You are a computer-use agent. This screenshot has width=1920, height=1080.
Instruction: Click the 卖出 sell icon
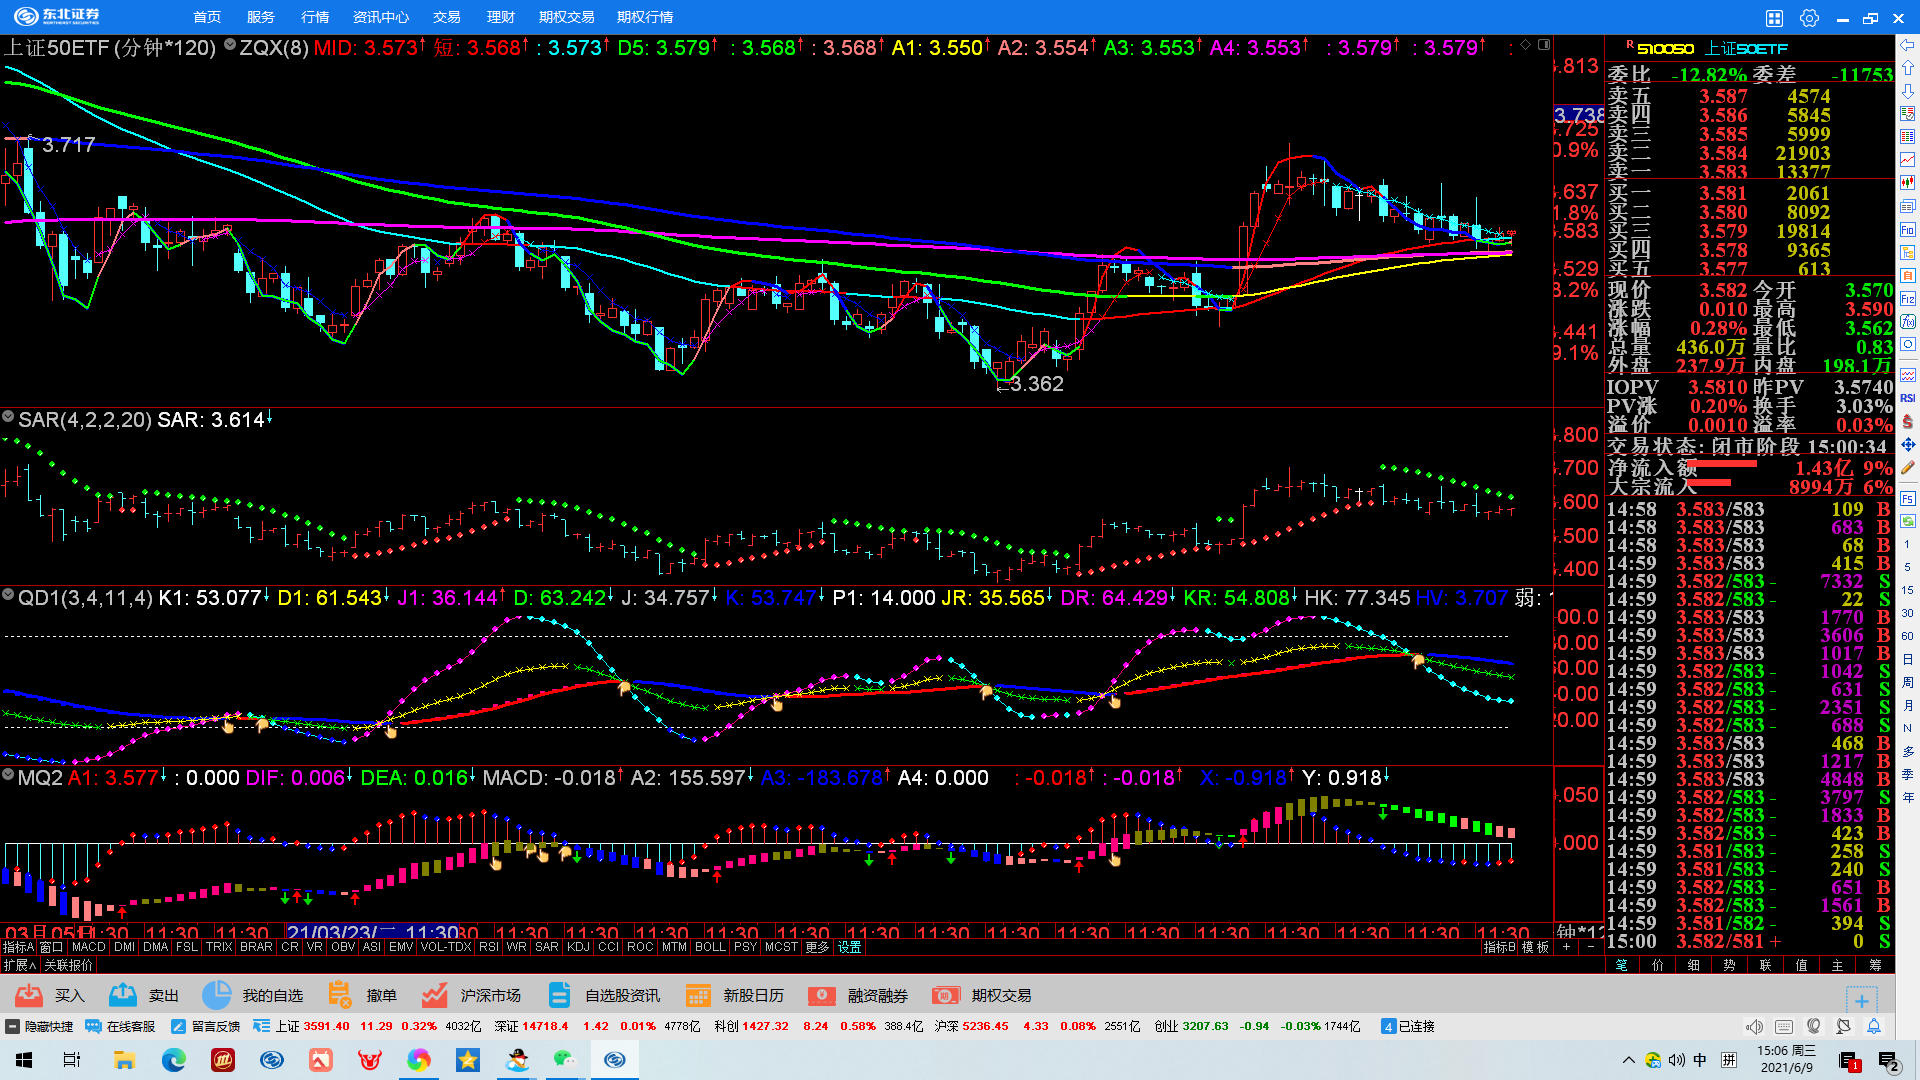tap(123, 995)
